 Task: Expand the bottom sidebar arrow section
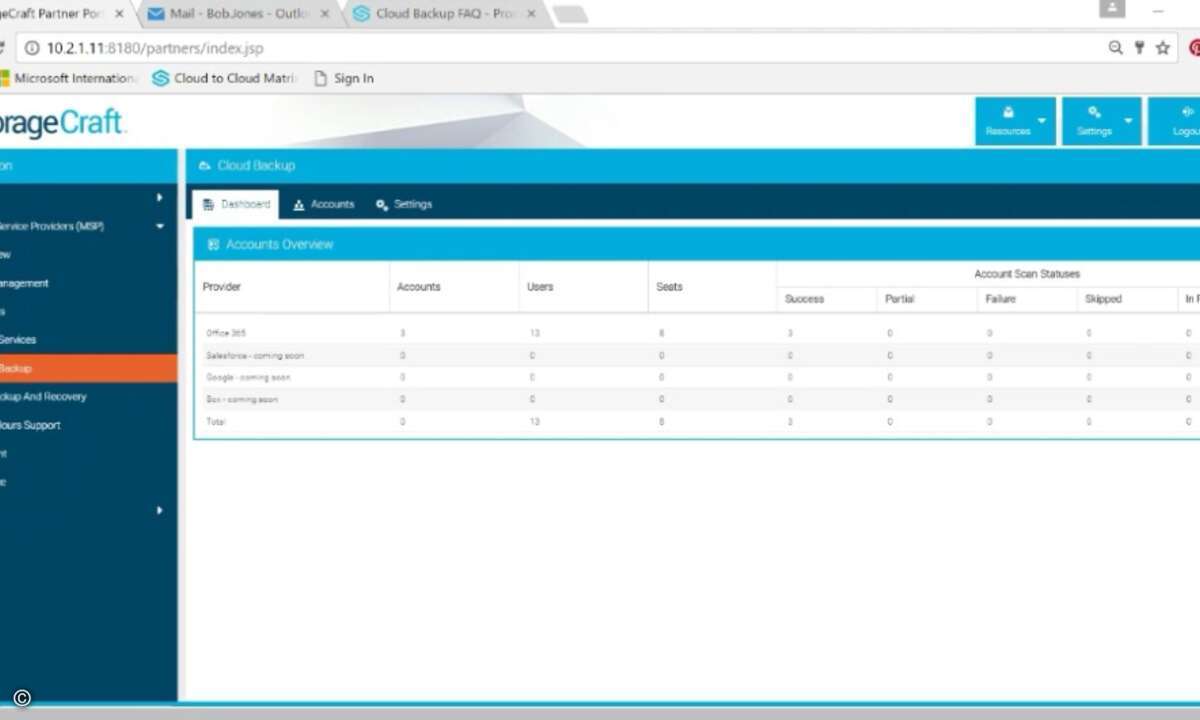pyautogui.click(x=160, y=510)
